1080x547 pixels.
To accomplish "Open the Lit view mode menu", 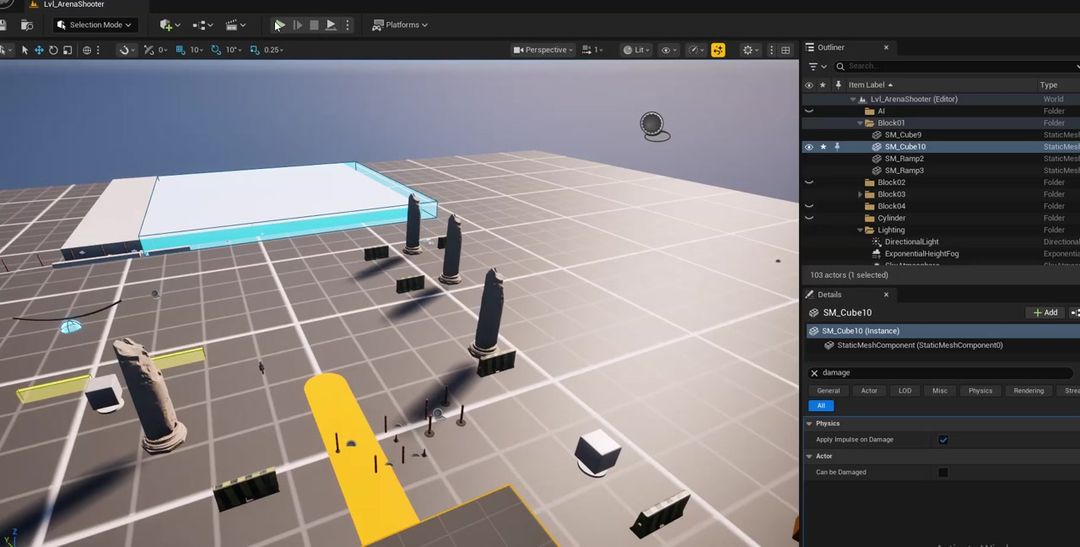I will tap(636, 50).
